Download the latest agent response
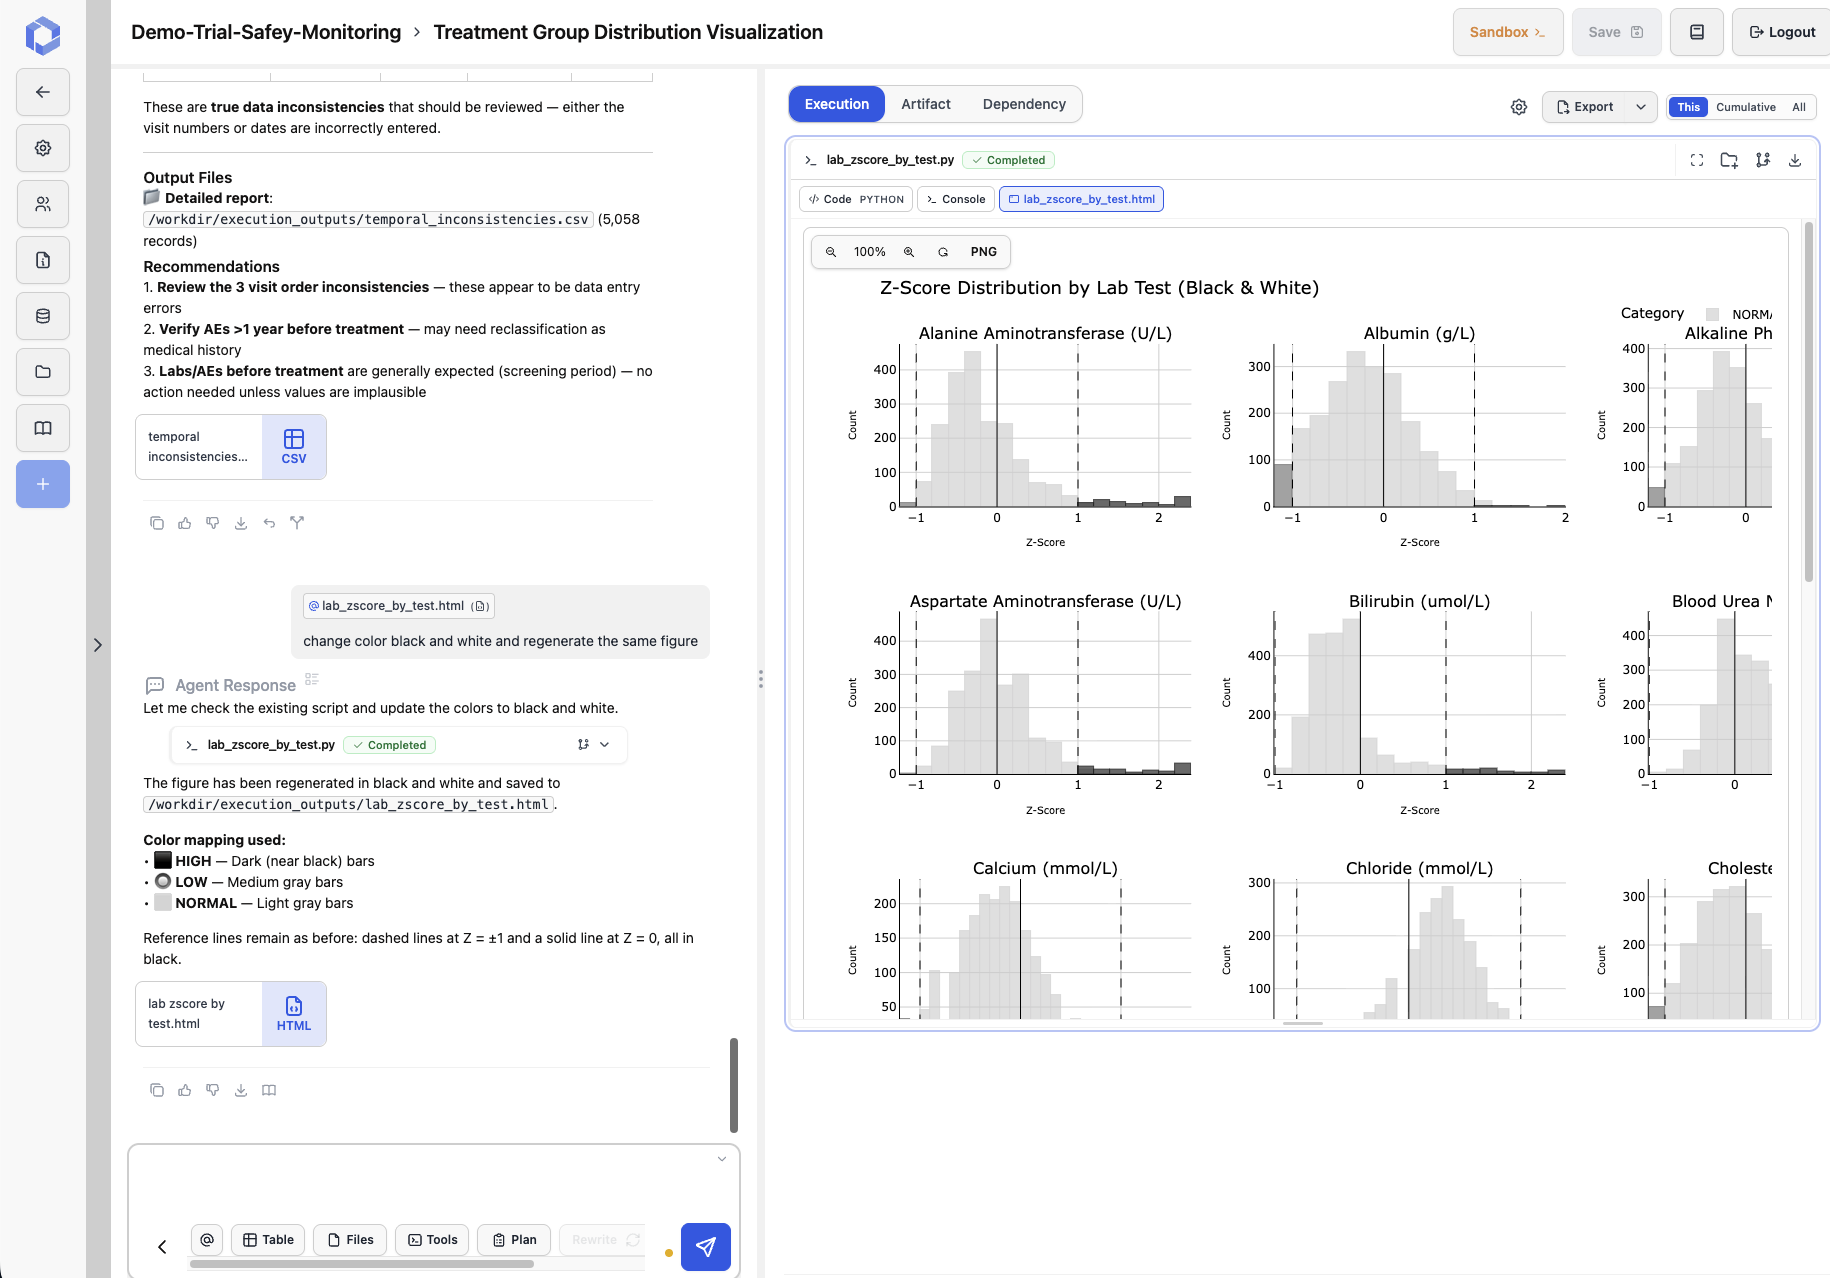Image resolution: width=1830 pixels, height=1278 pixels. point(241,1090)
